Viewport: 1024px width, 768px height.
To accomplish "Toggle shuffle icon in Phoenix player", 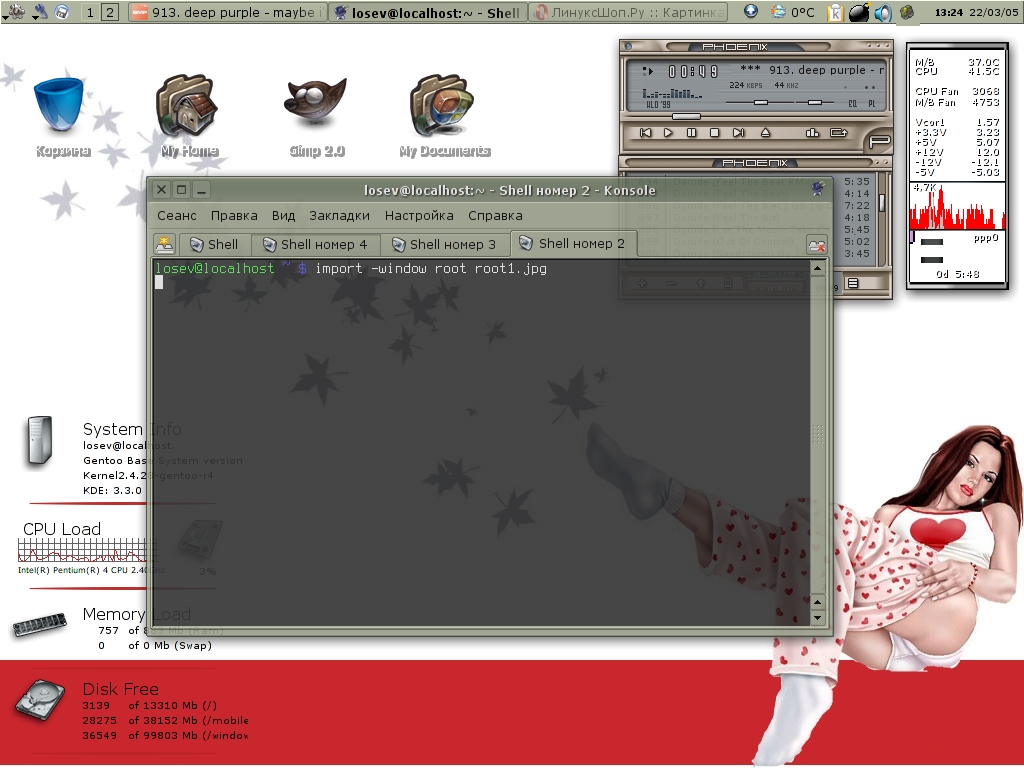I will tap(812, 133).
